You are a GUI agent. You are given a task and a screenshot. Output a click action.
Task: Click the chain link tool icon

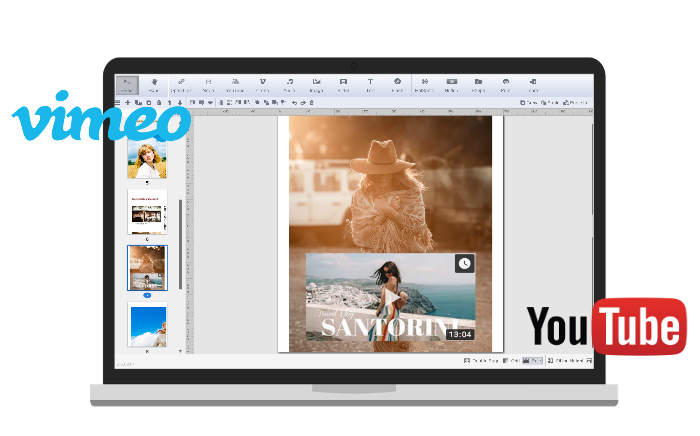click(x=182, y=84)
